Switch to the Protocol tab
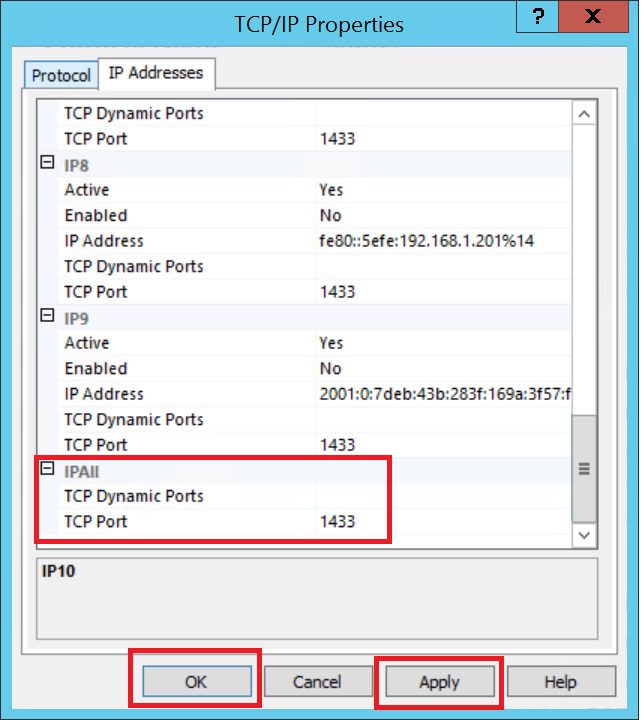This screenshot has width=642, height=720. pyautogui.click(x=61, y=75)
